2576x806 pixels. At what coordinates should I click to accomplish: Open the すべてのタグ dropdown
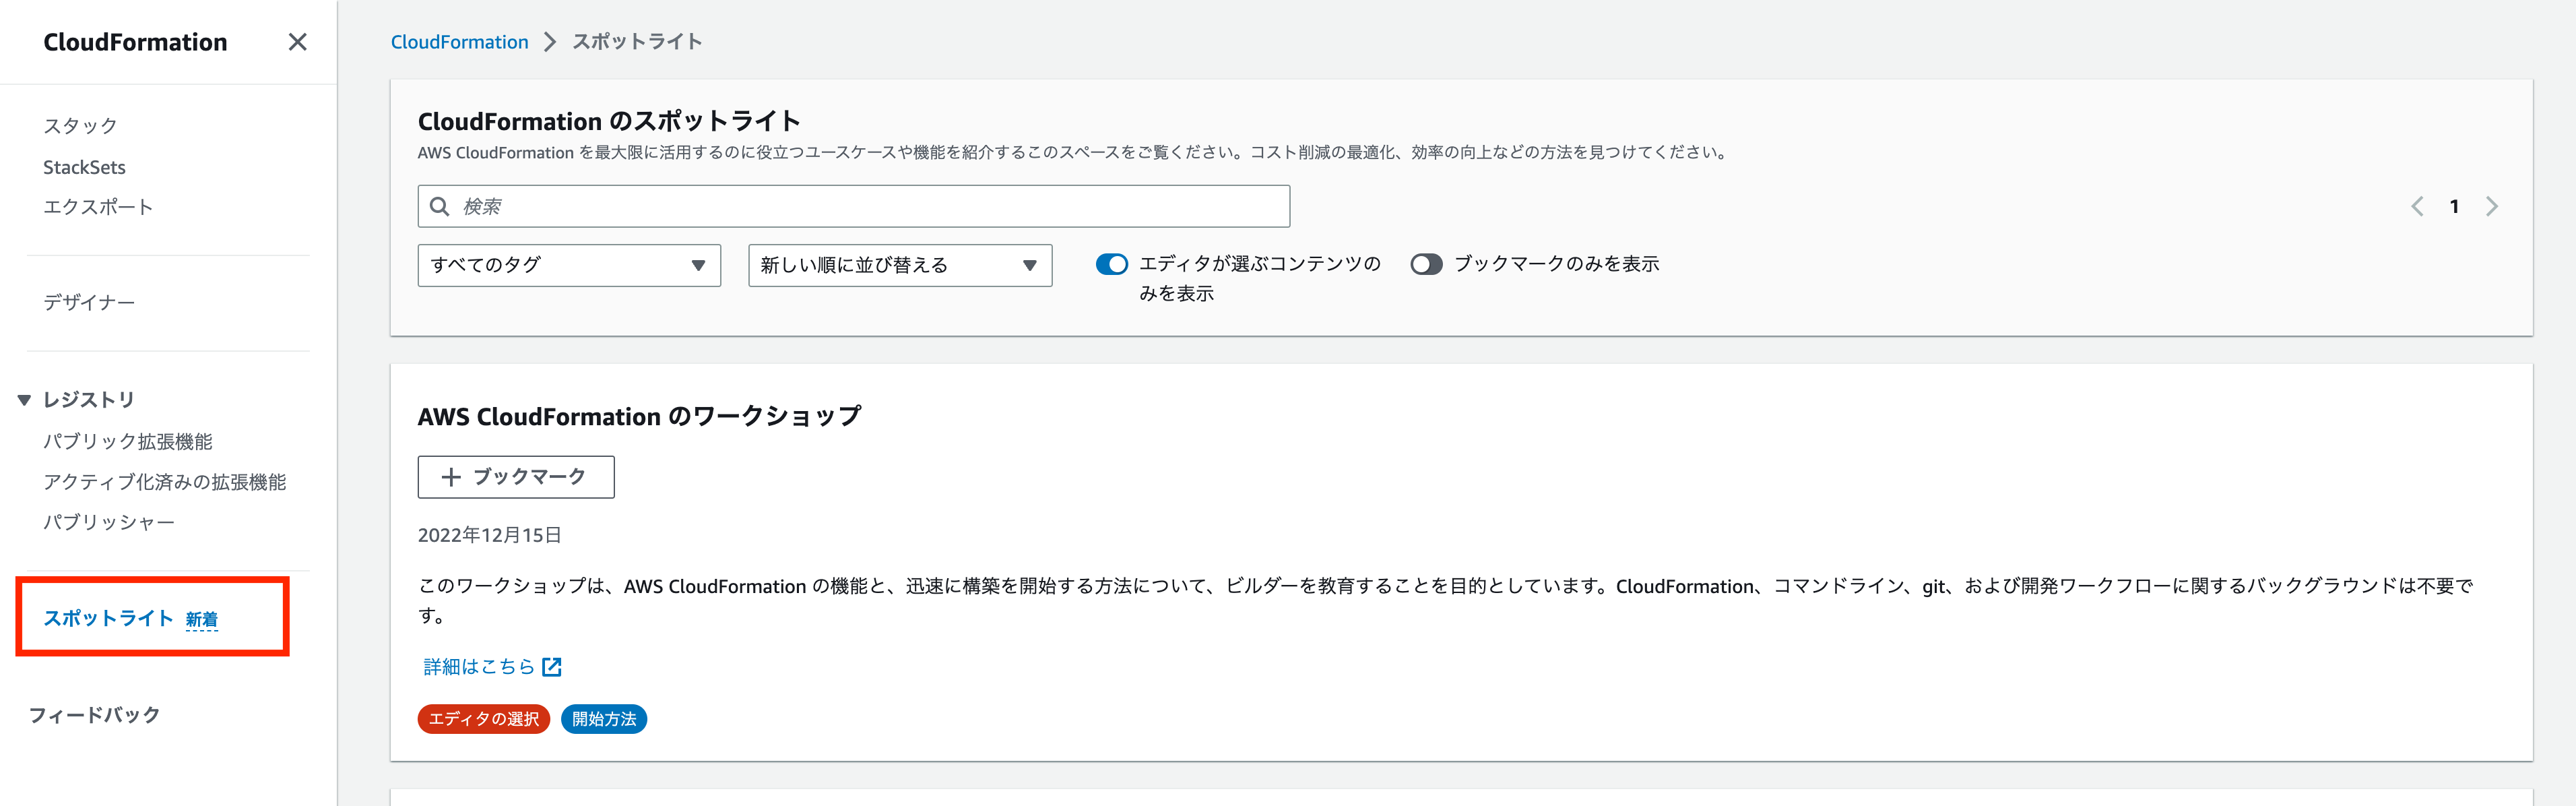569,265
